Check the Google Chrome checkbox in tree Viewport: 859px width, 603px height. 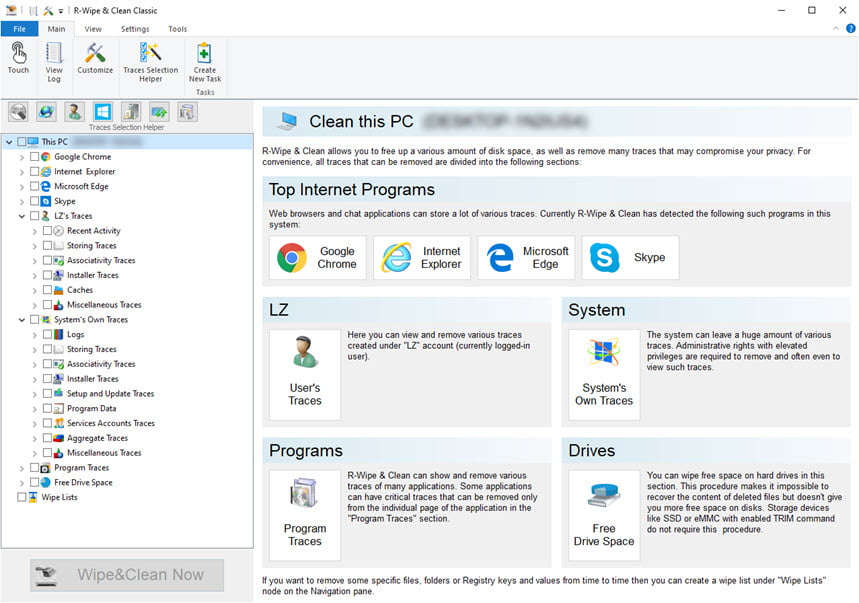click(x=35, y=157)
